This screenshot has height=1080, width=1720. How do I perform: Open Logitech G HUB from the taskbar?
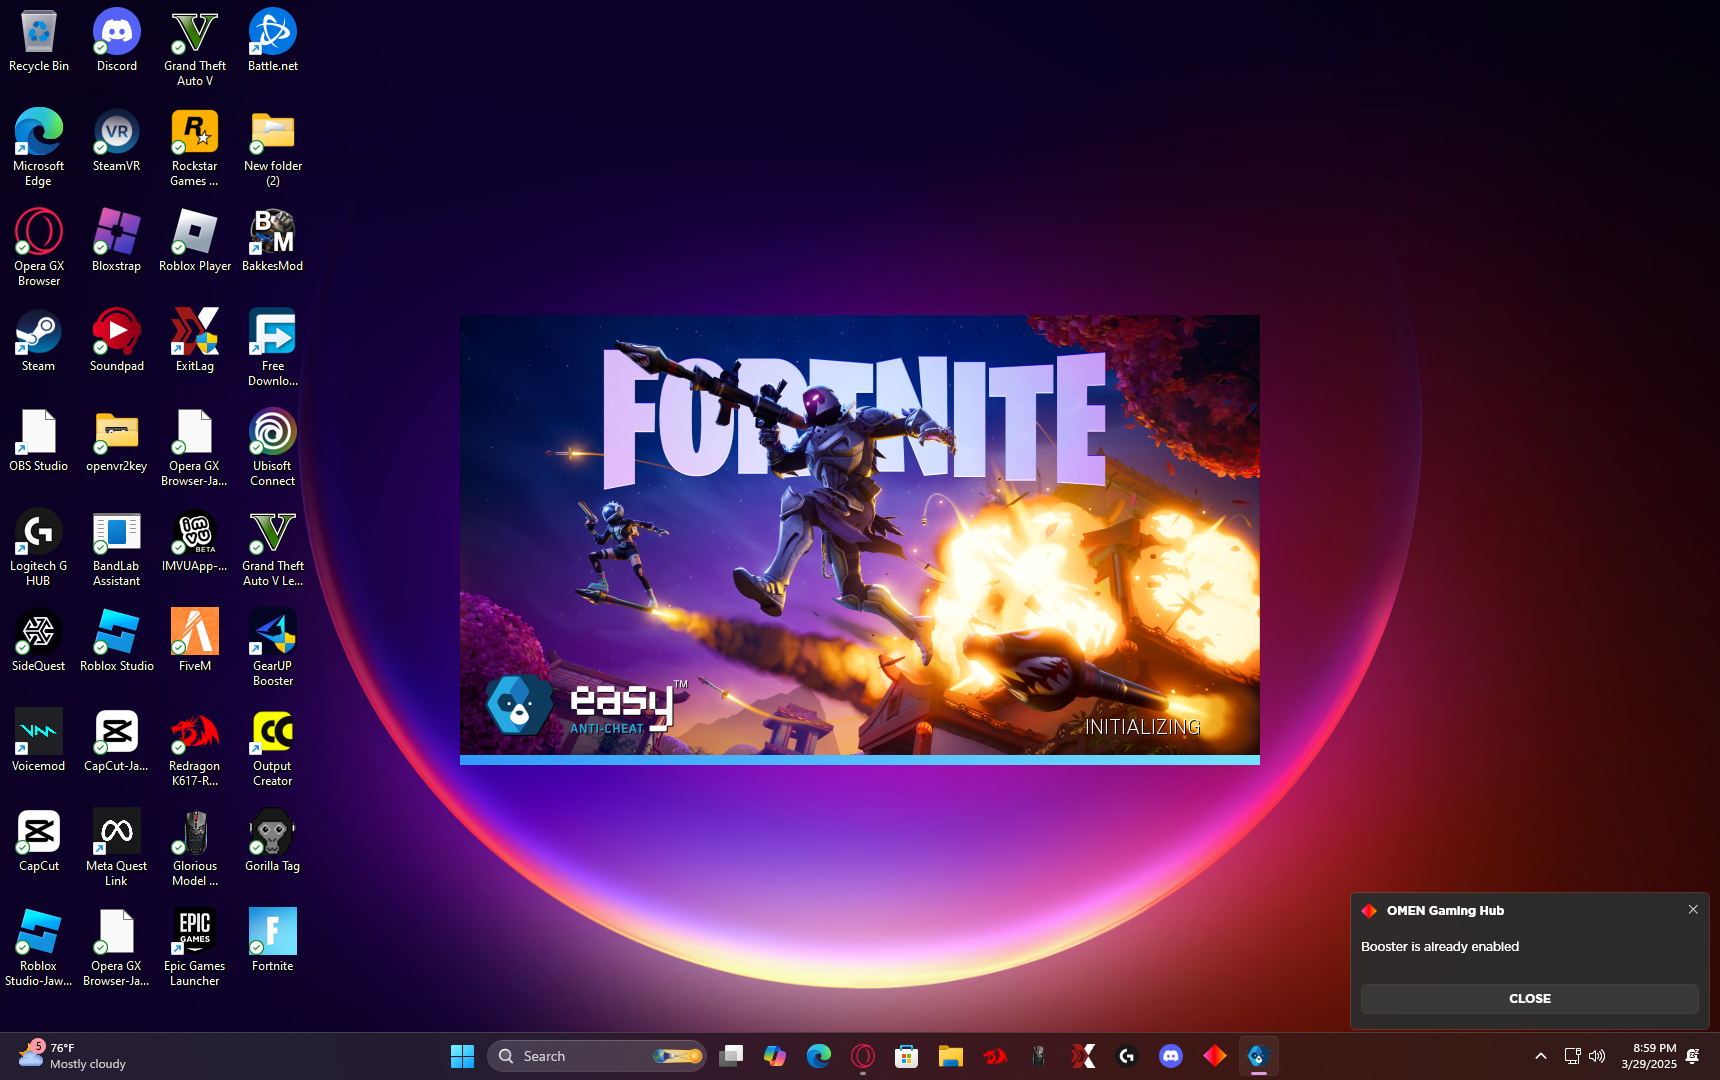point(1127,1056)
